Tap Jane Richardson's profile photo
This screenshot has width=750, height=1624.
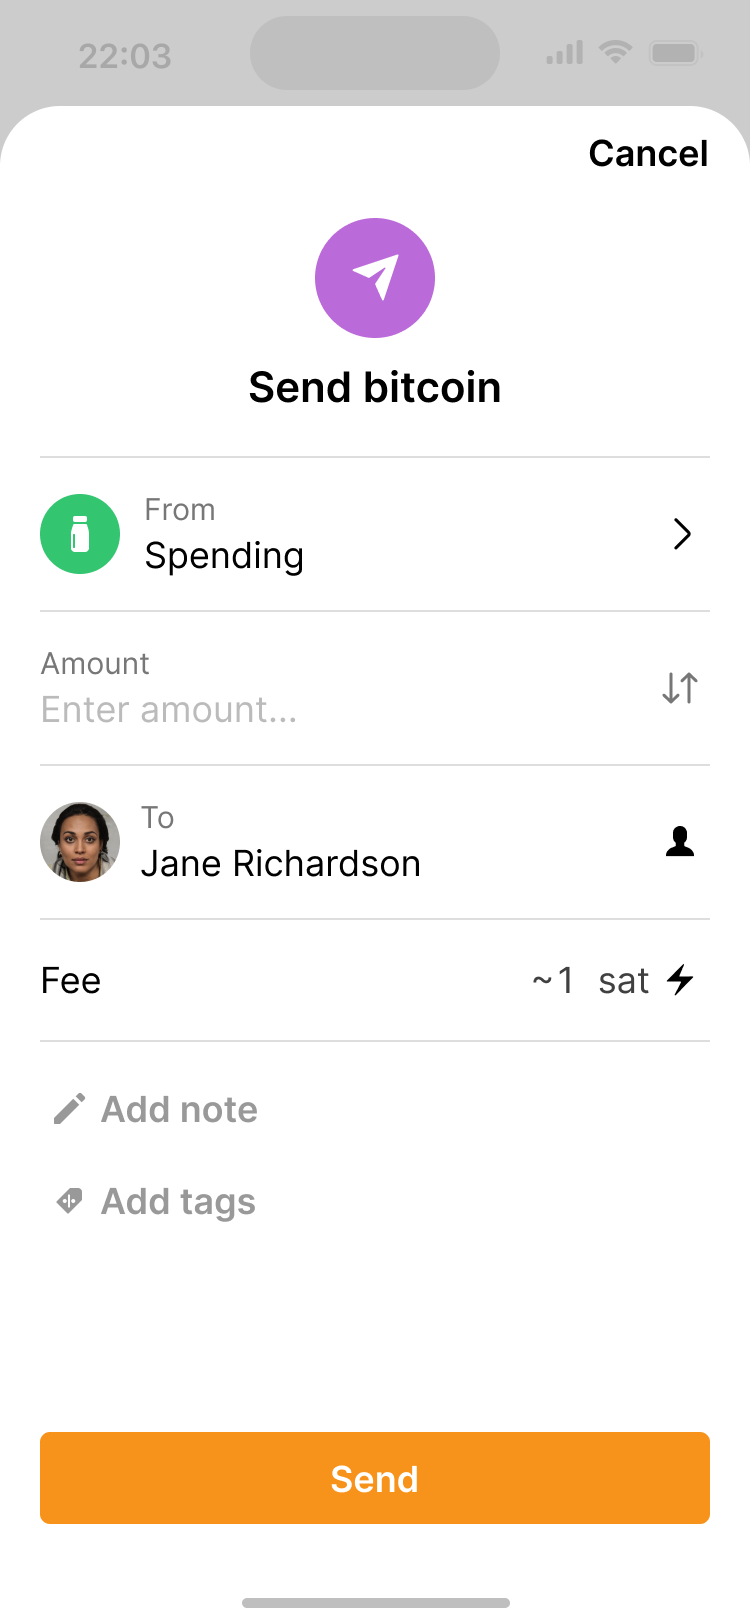point(80,842)
